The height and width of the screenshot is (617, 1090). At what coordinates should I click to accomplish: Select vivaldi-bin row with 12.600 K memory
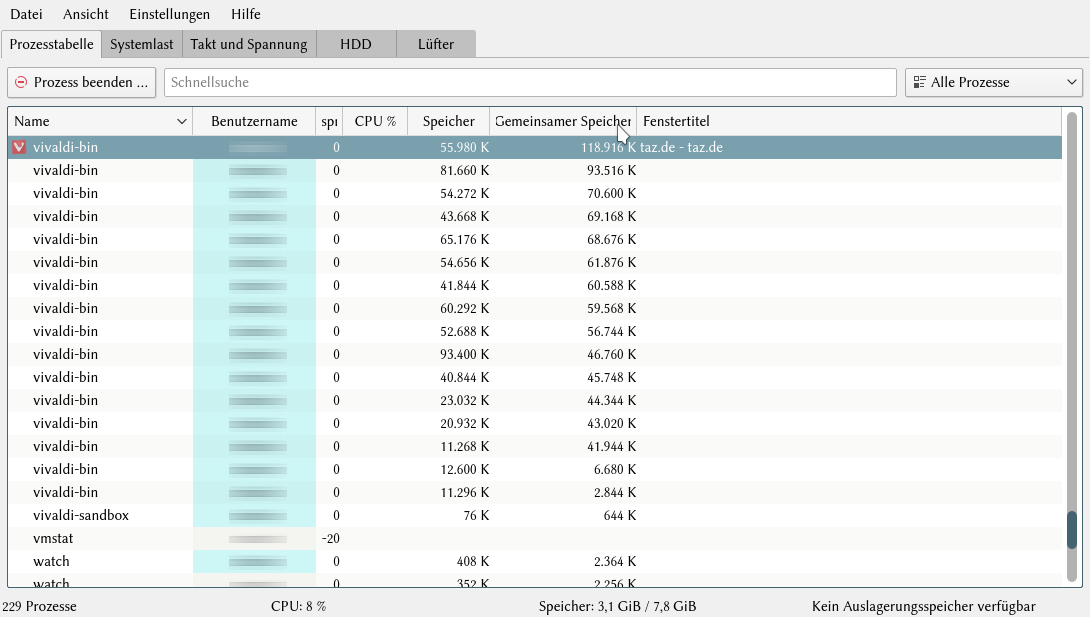[x=535, y=468]
